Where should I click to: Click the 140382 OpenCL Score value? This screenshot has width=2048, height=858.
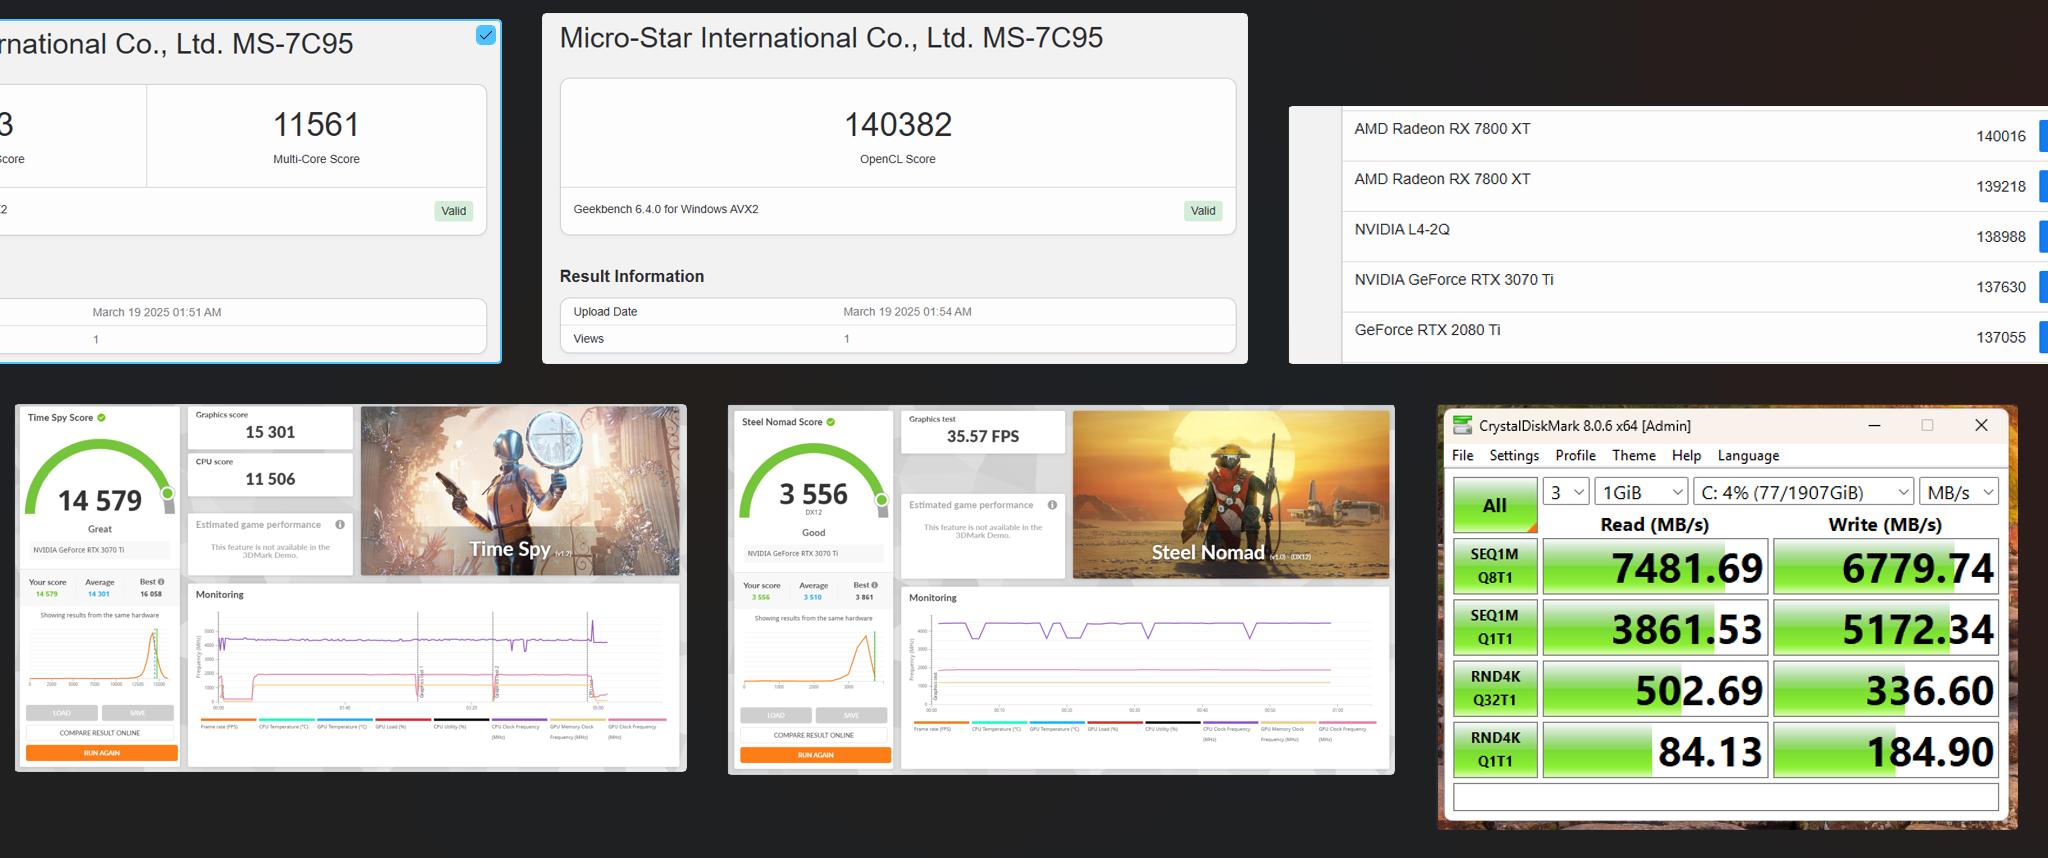pos(898,125)
